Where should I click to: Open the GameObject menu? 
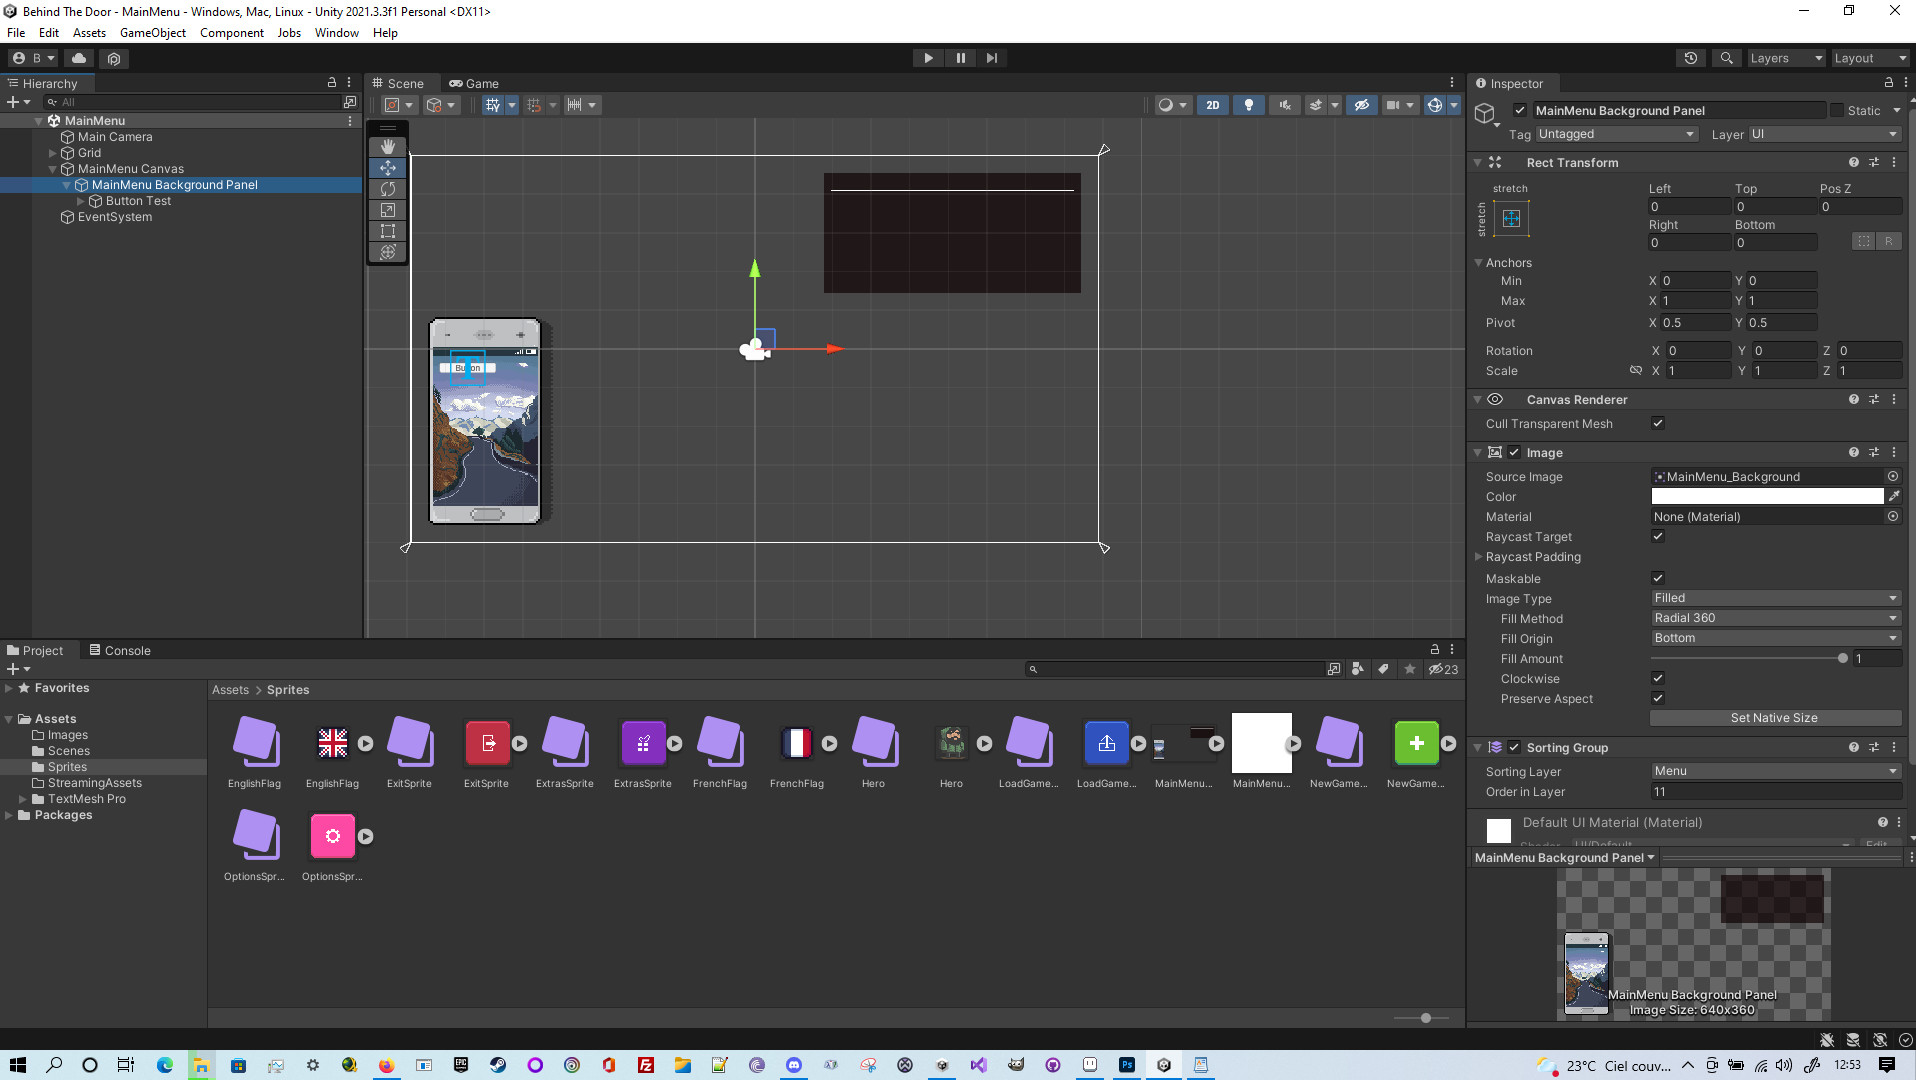point(153,33)
